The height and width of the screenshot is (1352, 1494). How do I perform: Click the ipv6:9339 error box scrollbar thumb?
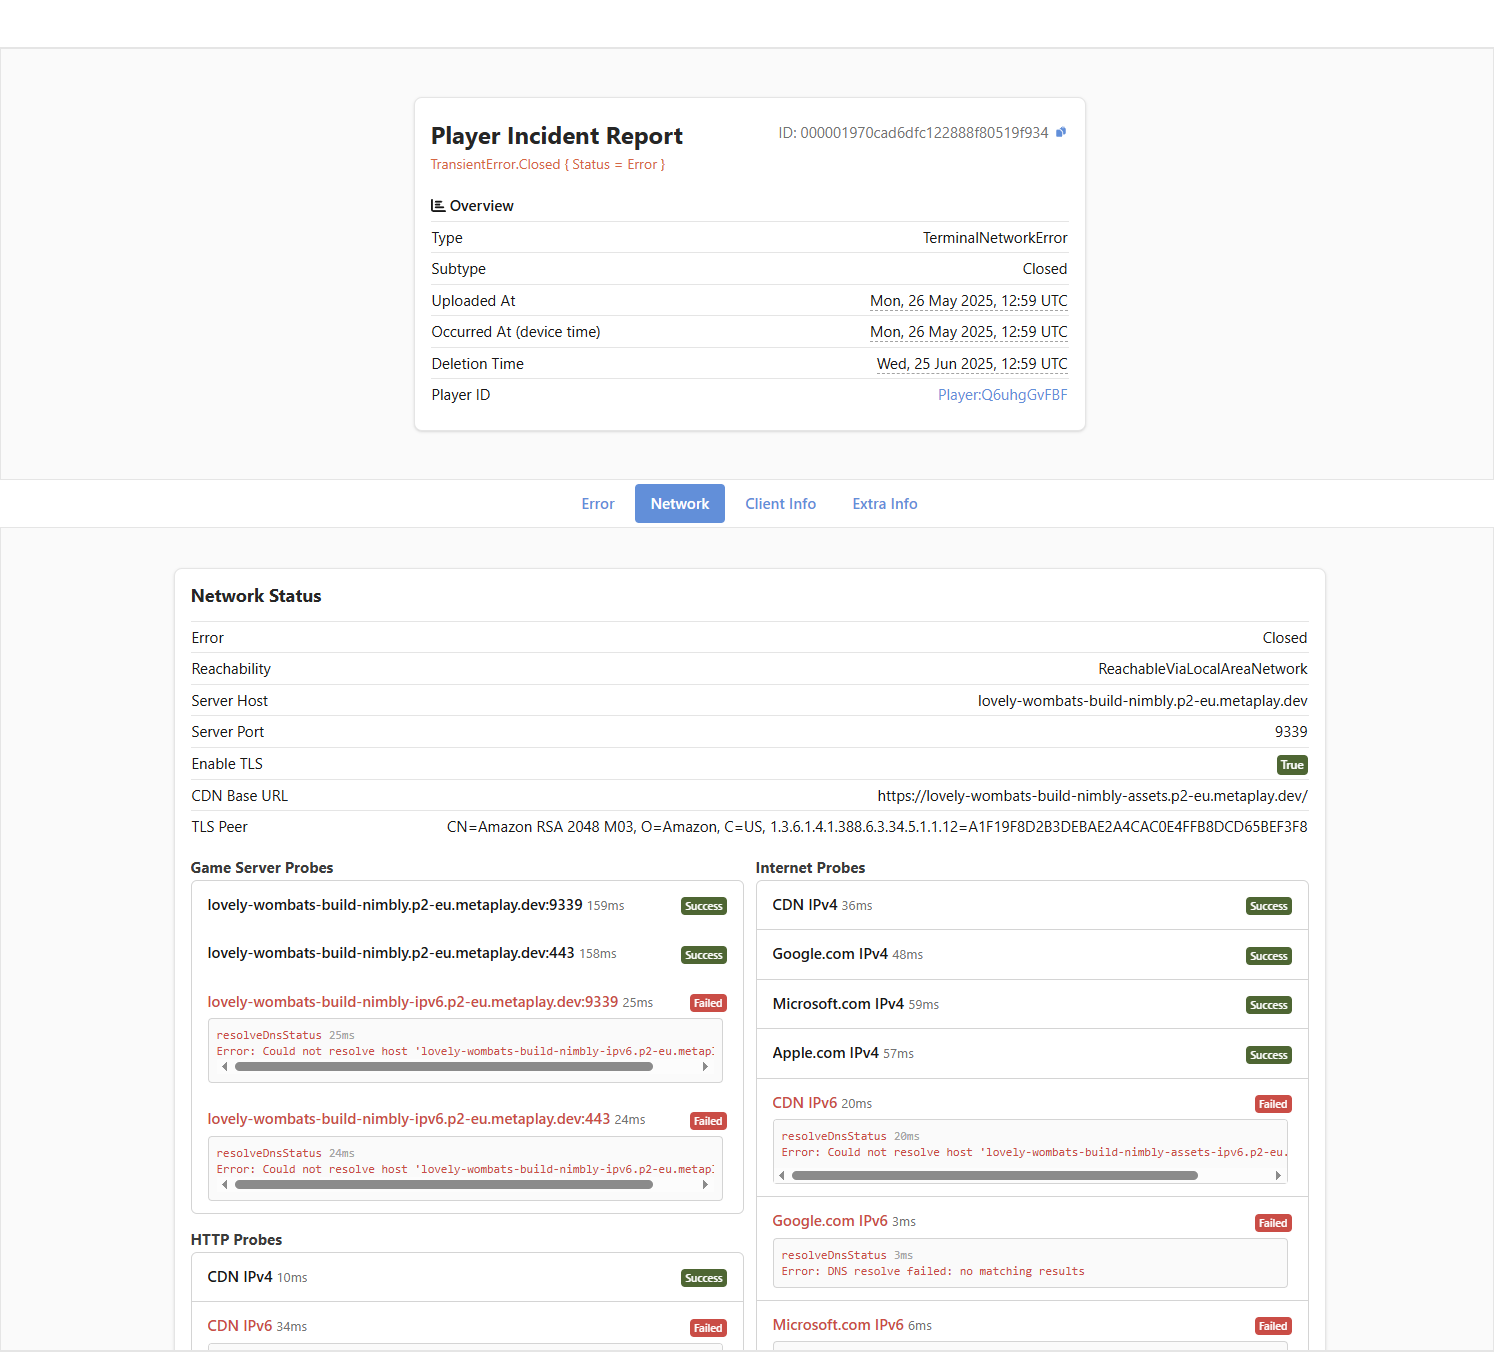444,1067
